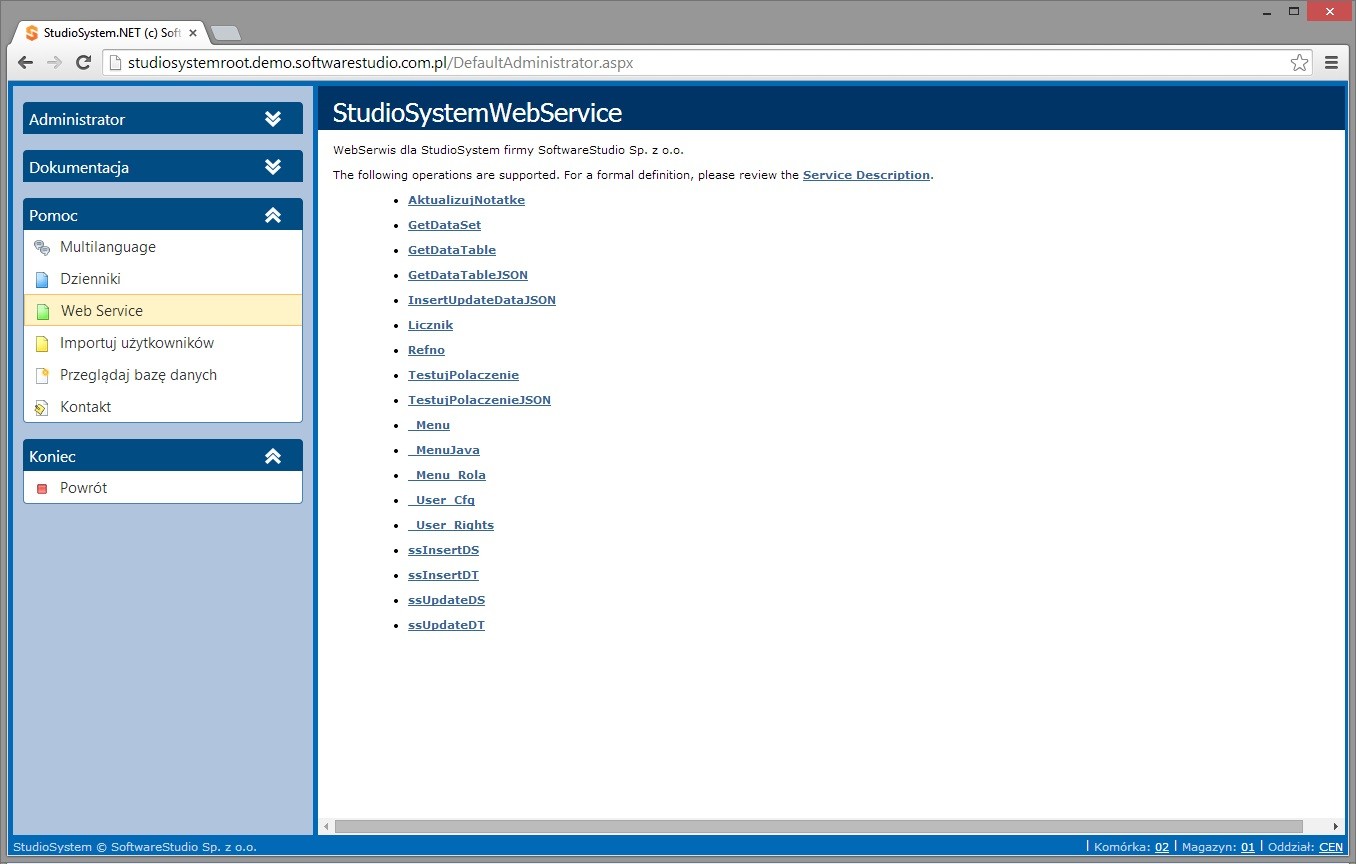Click Oddział value CEN in status bar

pyautogui.click(x=1331, y=847)
